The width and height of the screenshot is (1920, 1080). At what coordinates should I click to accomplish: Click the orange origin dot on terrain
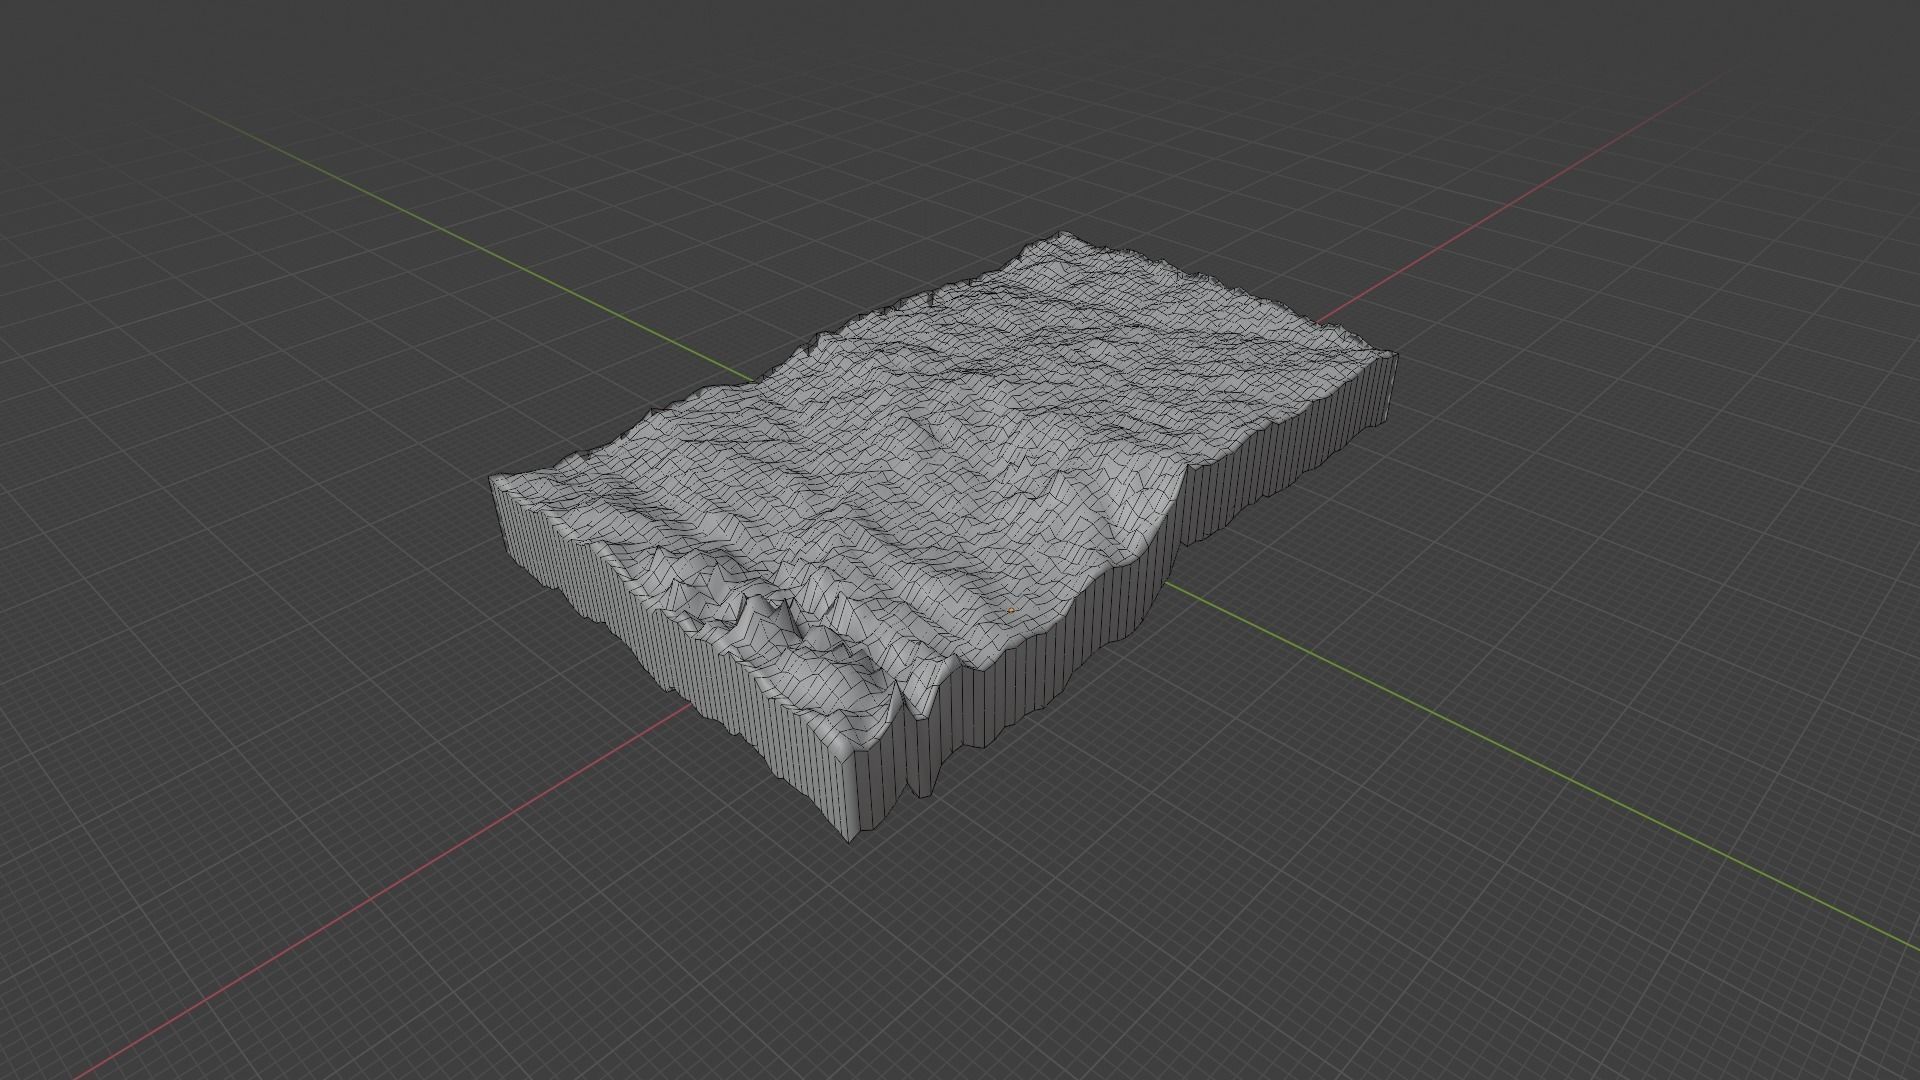(x=1011, y=610)
